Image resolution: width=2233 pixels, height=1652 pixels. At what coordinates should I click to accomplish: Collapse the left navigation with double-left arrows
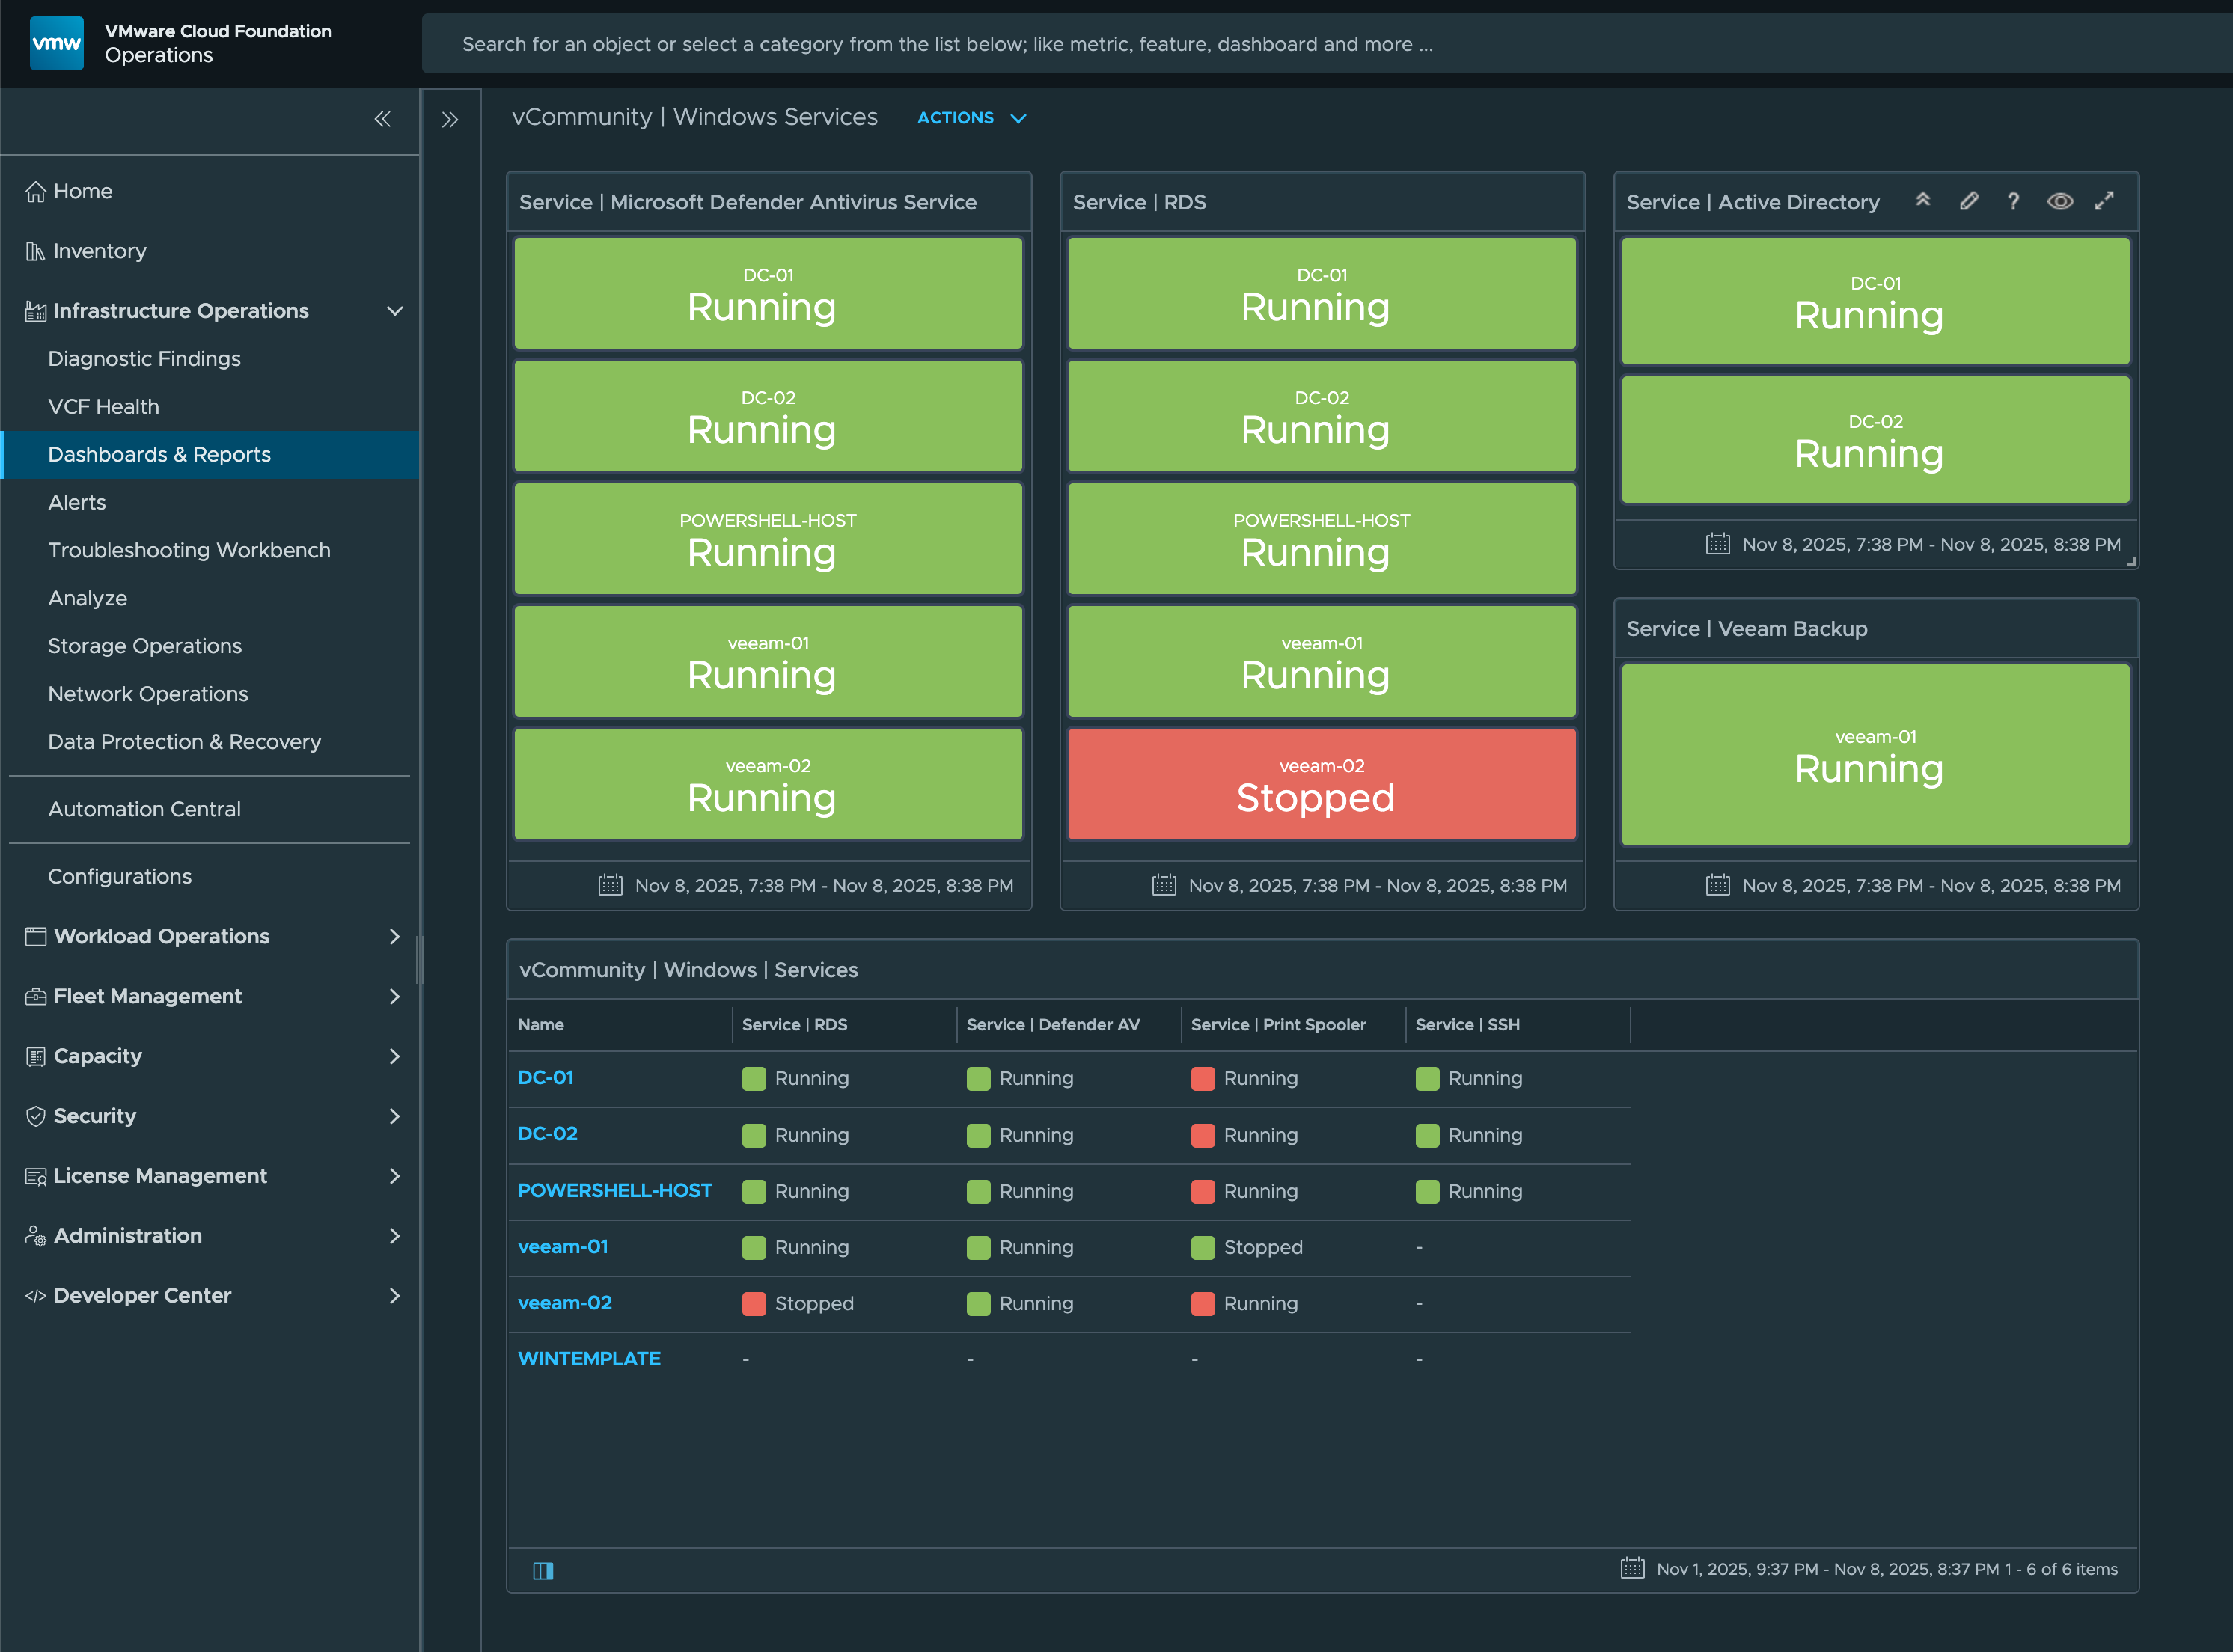point(382,119)
